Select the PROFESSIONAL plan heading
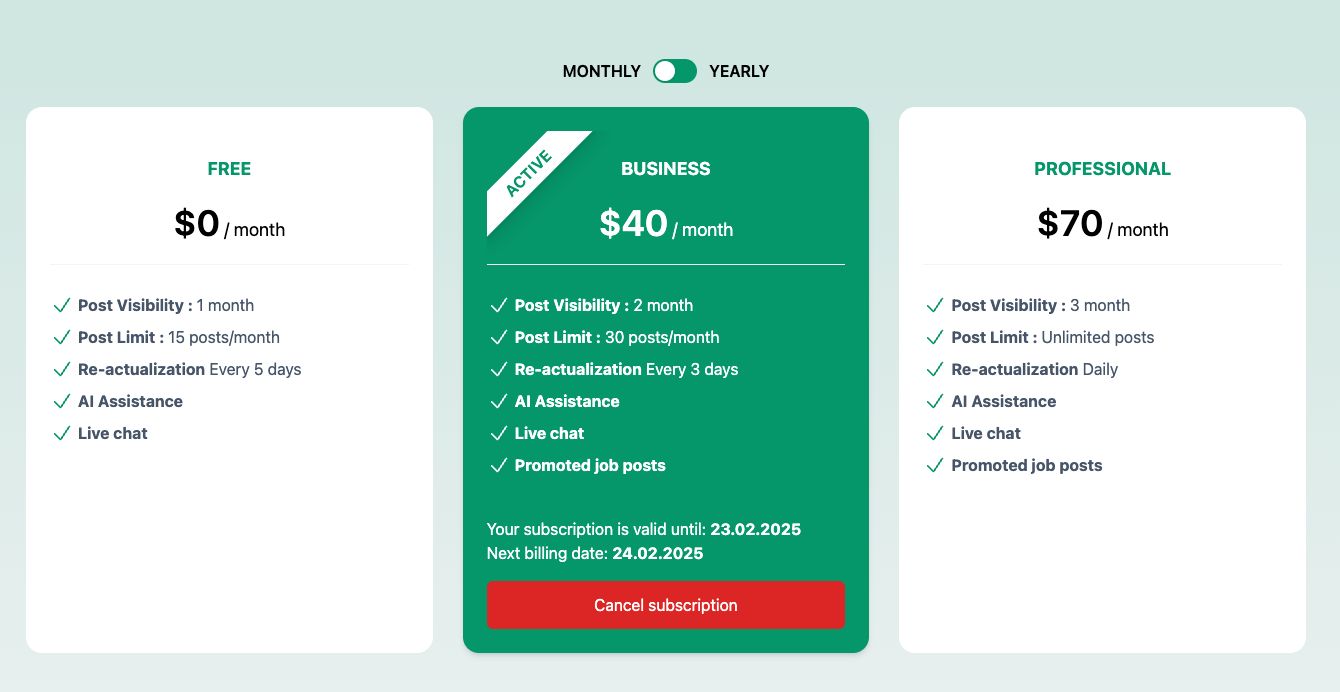Image resolution: width=1340 pixels, height=692 pixels. coord(1102,169)
